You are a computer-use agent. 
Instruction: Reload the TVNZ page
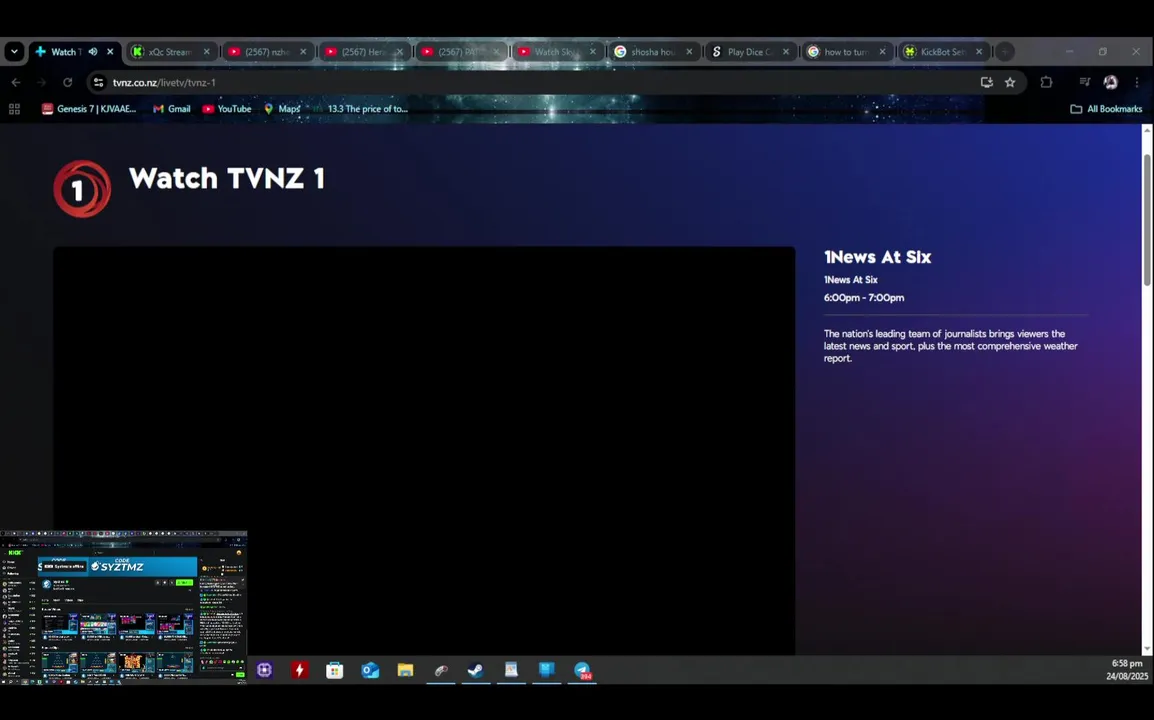point(68,82)
